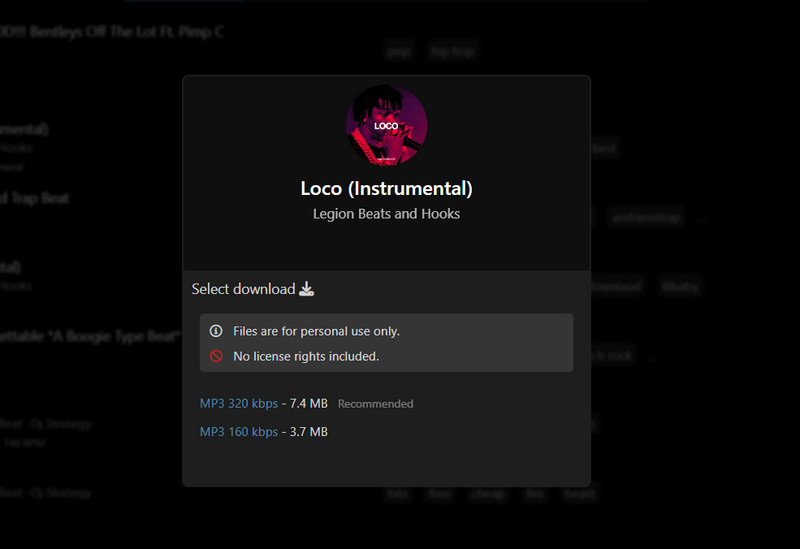
Task: Click the red no-license prohibition icon
Action: (x=216, y=356)
